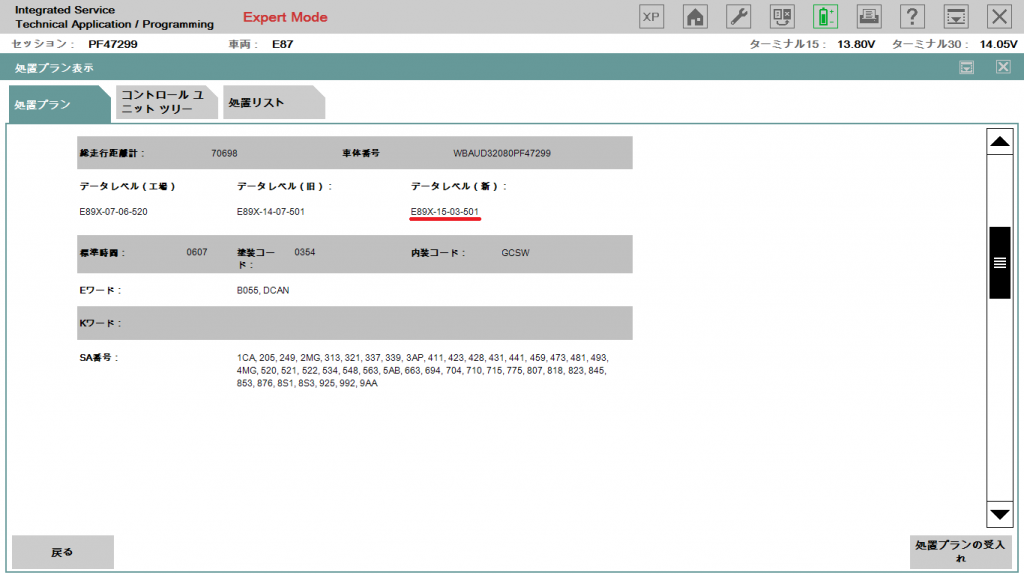
Task: Click the top toolbar minimize-window icon
Action: point(955,16)
